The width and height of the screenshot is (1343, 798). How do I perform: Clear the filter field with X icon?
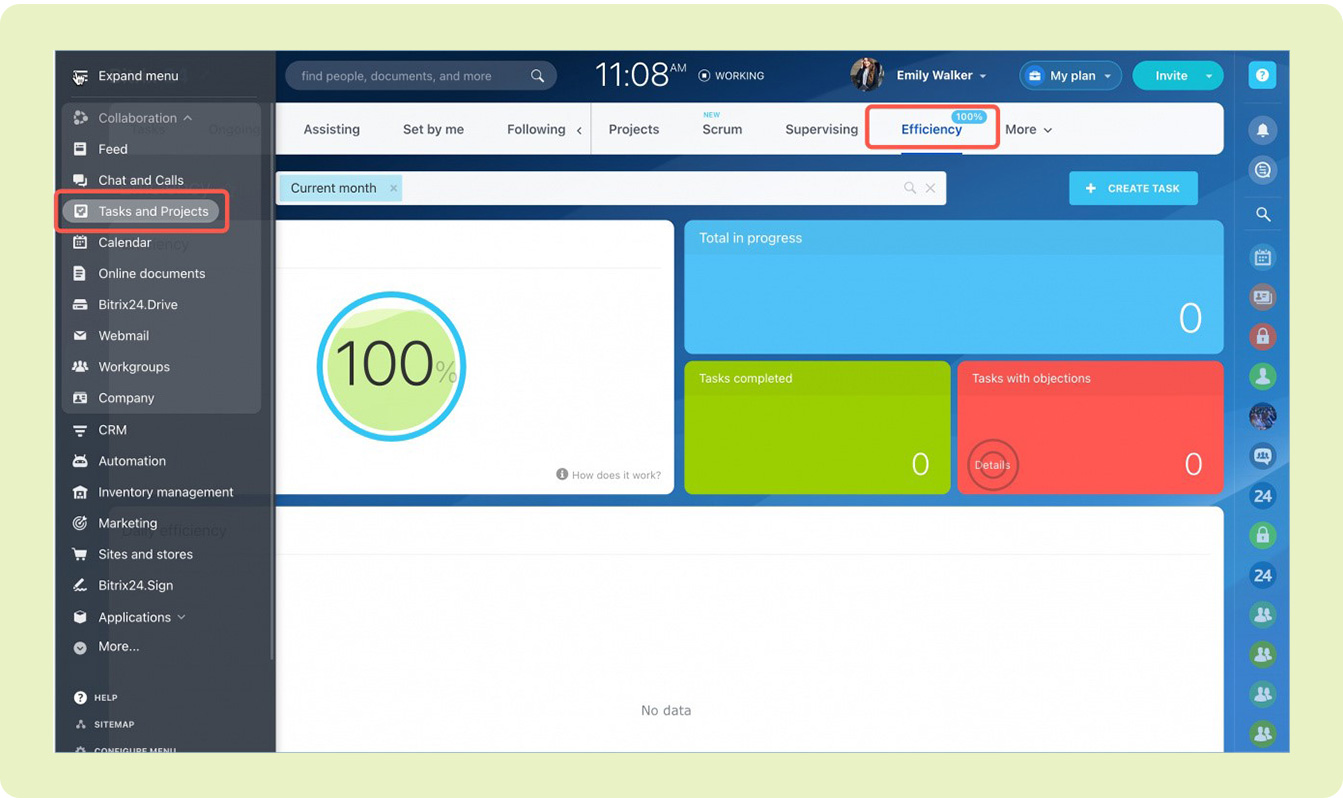coord(930,188)
